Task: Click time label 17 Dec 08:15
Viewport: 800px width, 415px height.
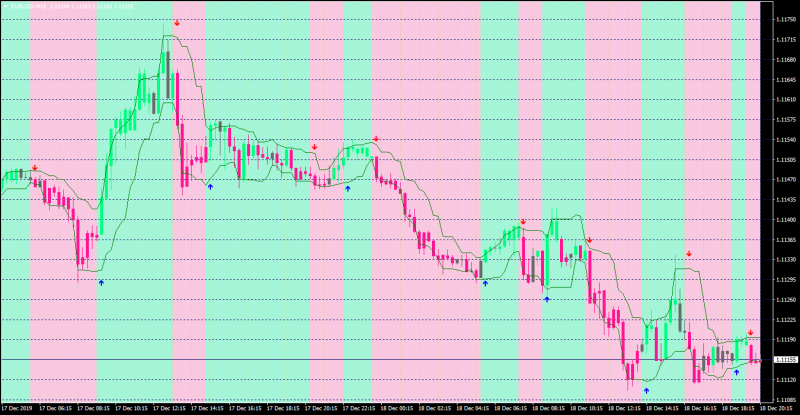Action: 93,408
